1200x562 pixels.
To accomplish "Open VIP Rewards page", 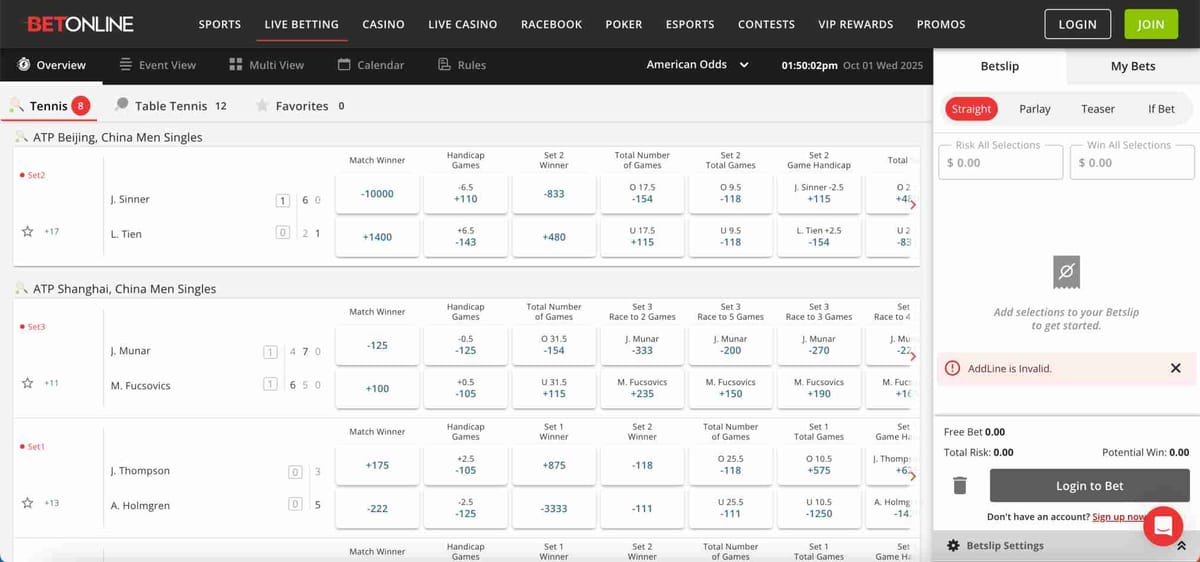I will 855,24.
